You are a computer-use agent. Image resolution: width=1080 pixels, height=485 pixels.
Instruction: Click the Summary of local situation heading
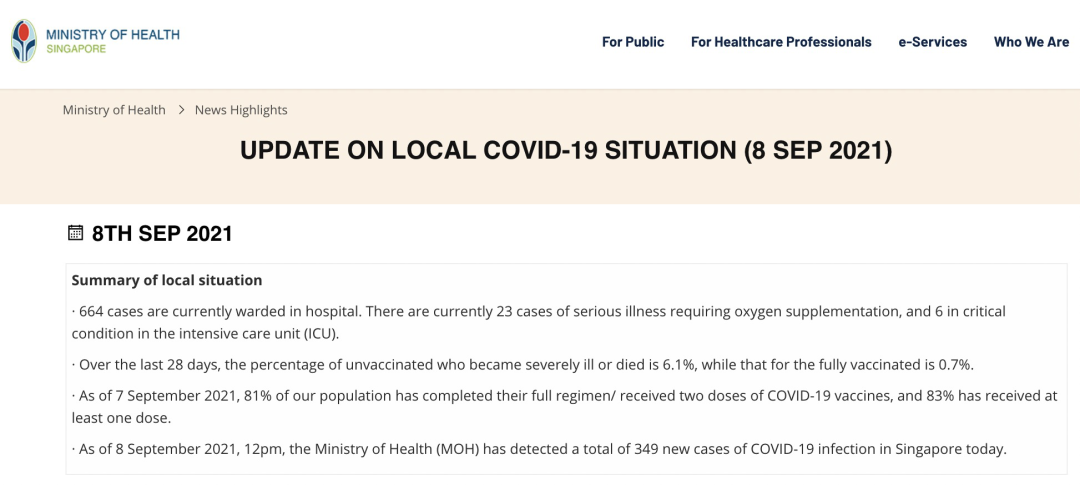[167, 280]
